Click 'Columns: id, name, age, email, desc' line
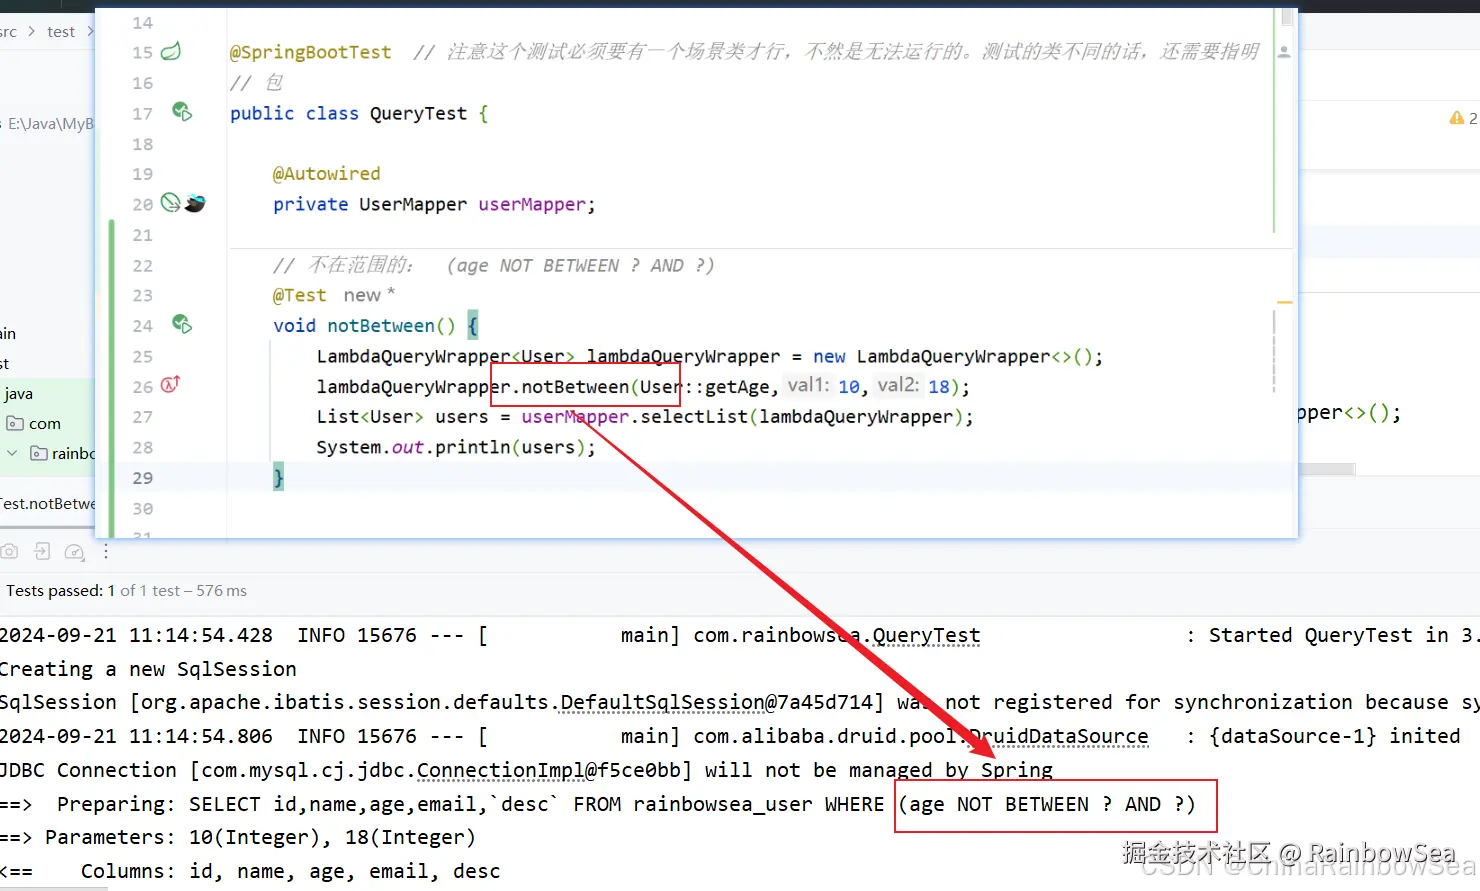Viewport: 1480px width, 891px height. point(250,871)
